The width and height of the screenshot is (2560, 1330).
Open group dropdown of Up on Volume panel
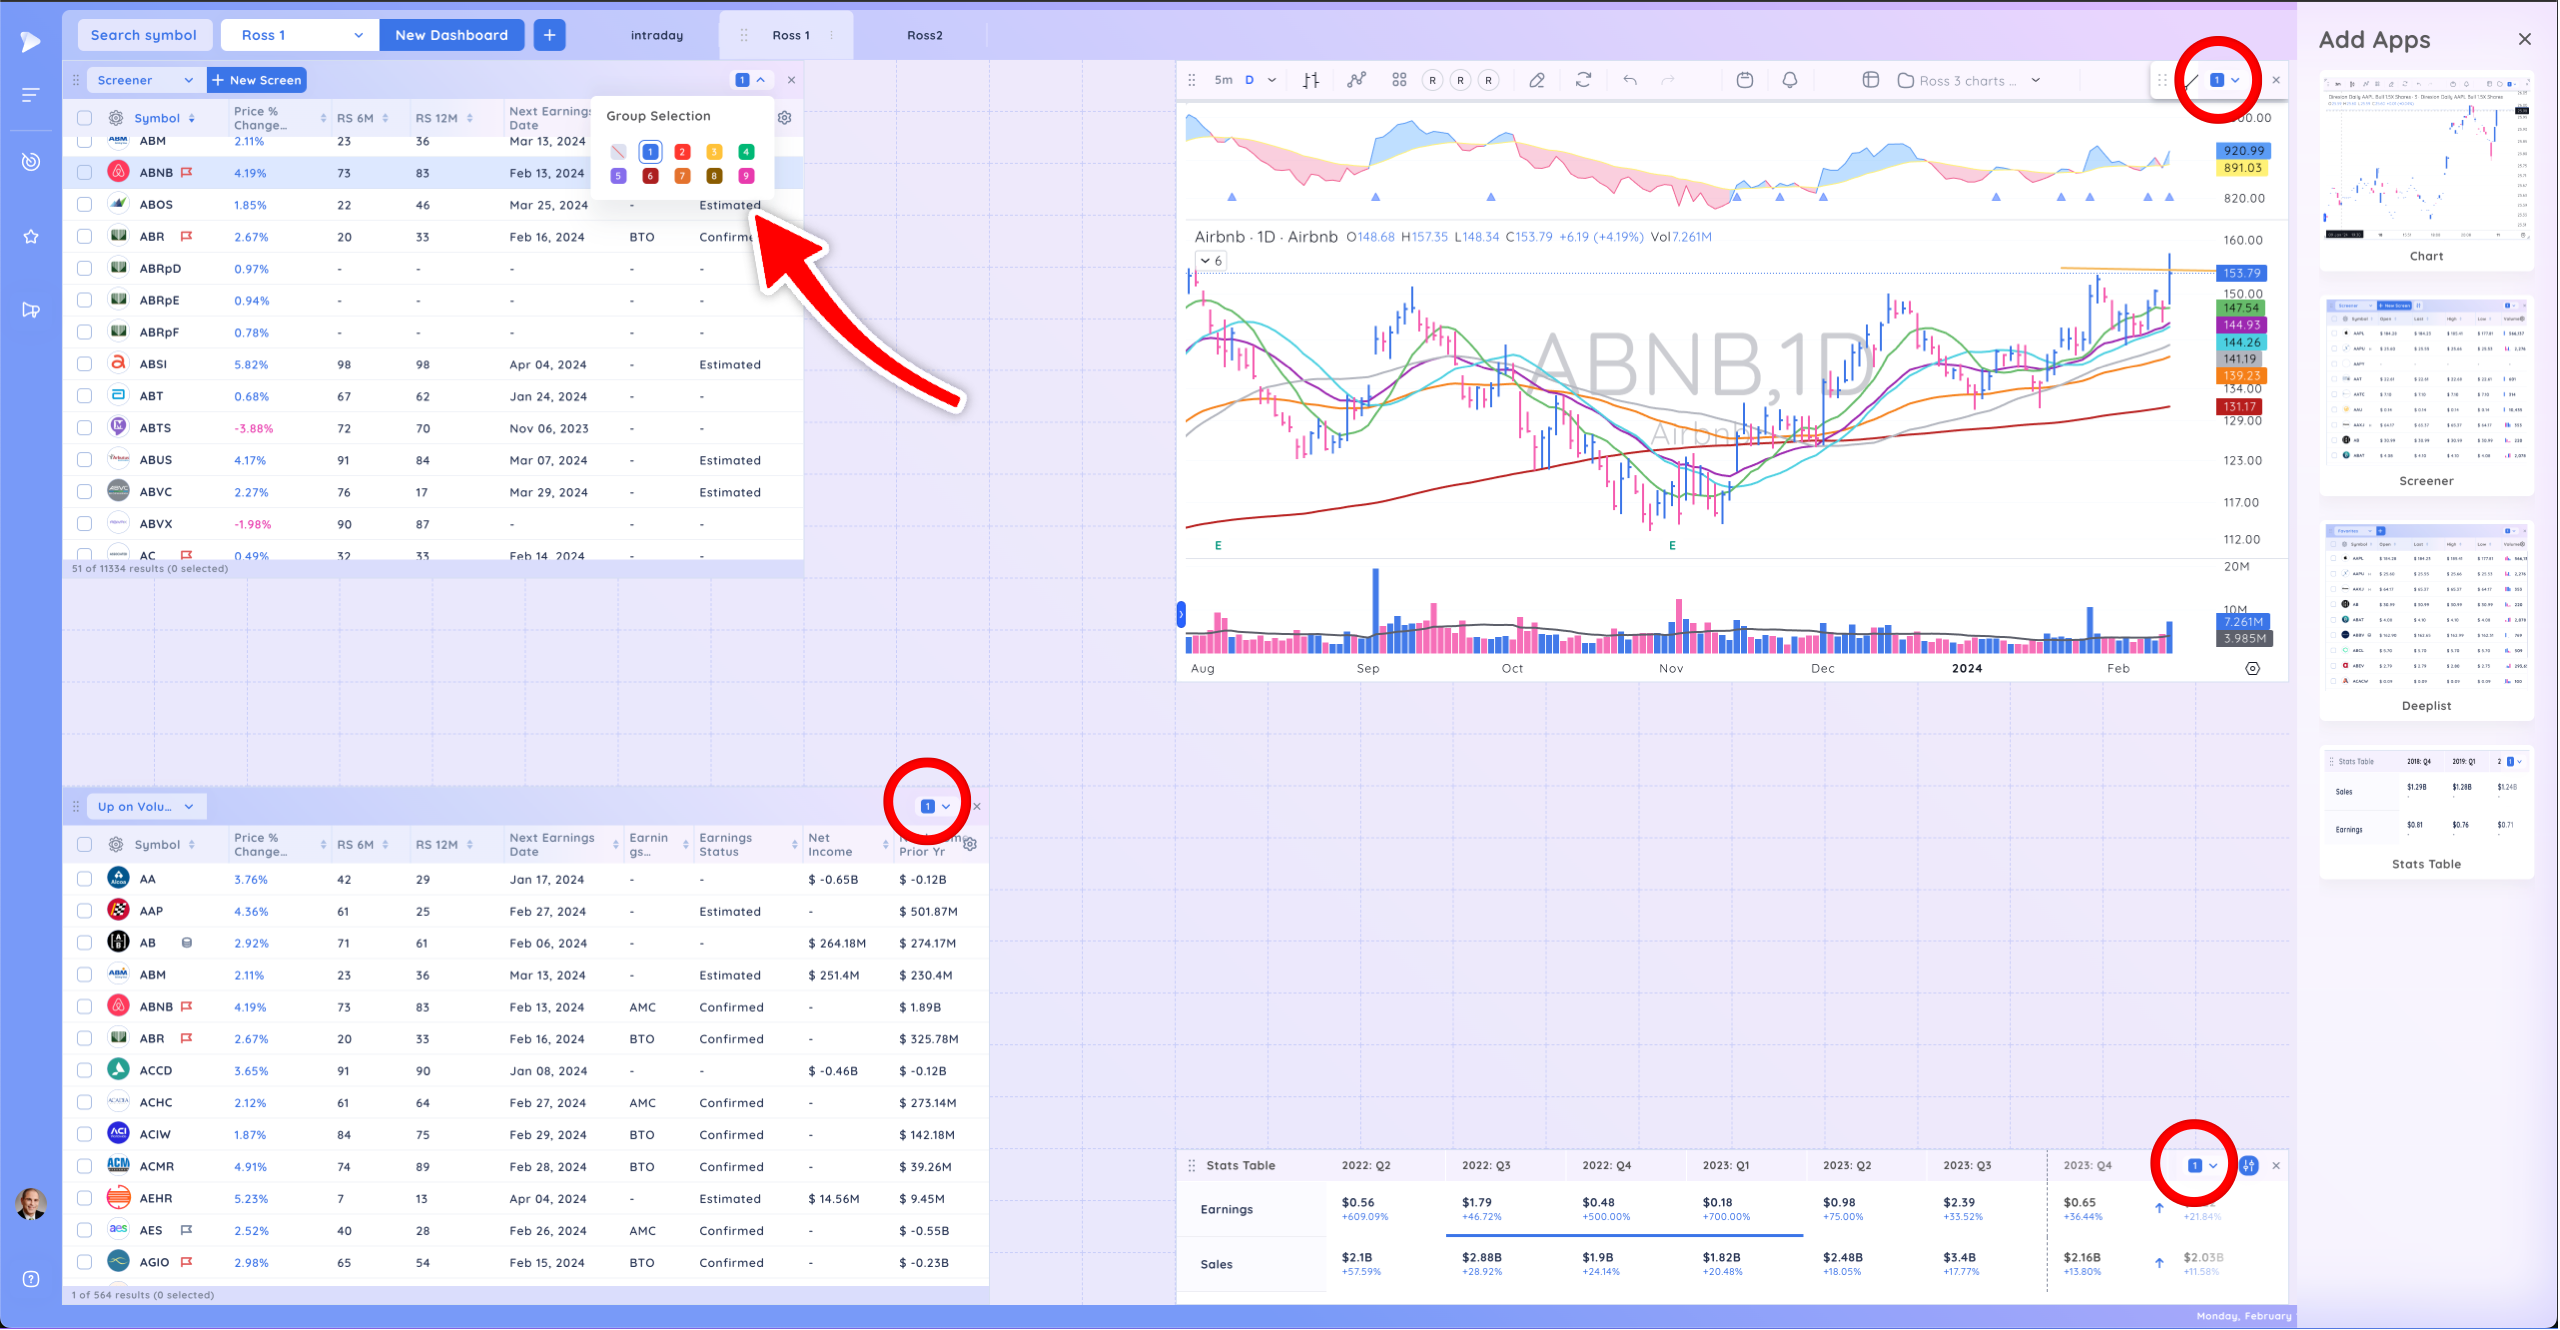click(936, 807)
